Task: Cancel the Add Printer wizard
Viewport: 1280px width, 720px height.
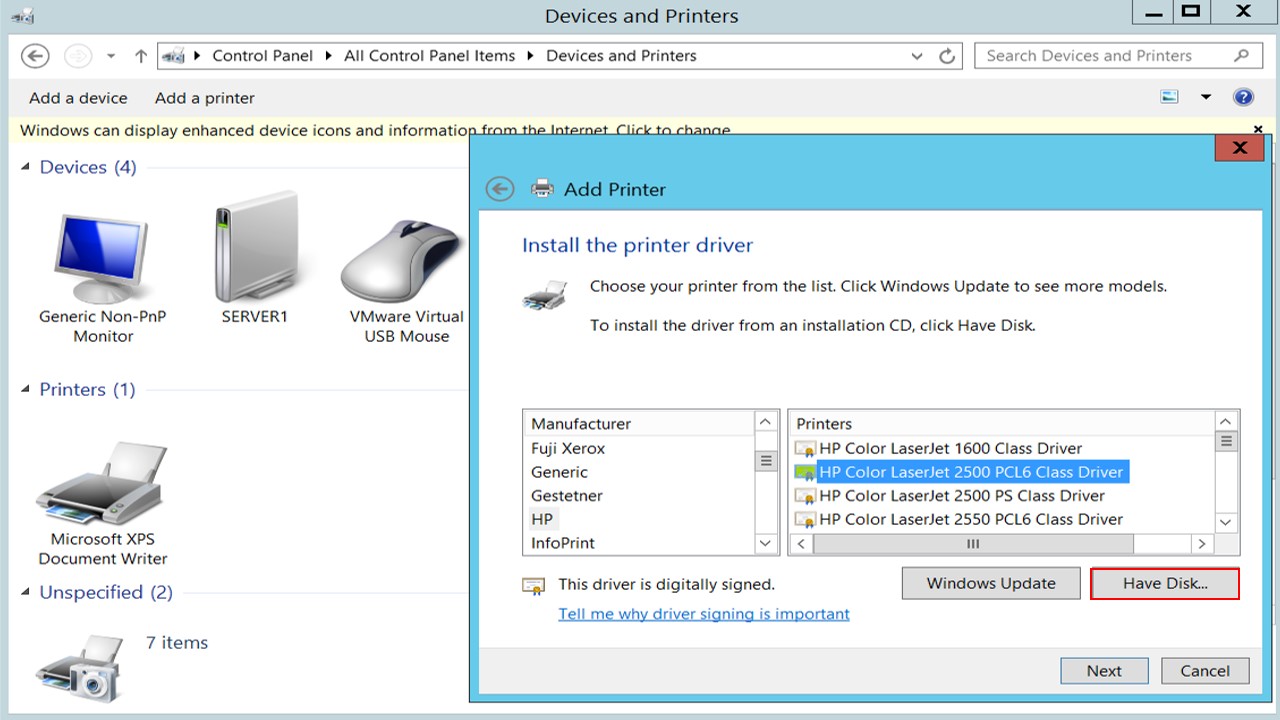Action: (1205, 671)
